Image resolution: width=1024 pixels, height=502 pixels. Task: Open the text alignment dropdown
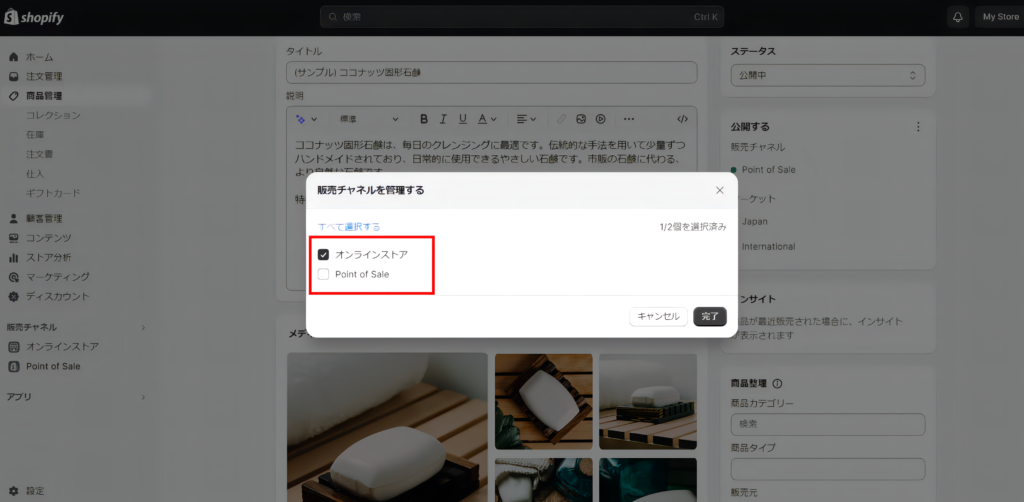[526, 119]
